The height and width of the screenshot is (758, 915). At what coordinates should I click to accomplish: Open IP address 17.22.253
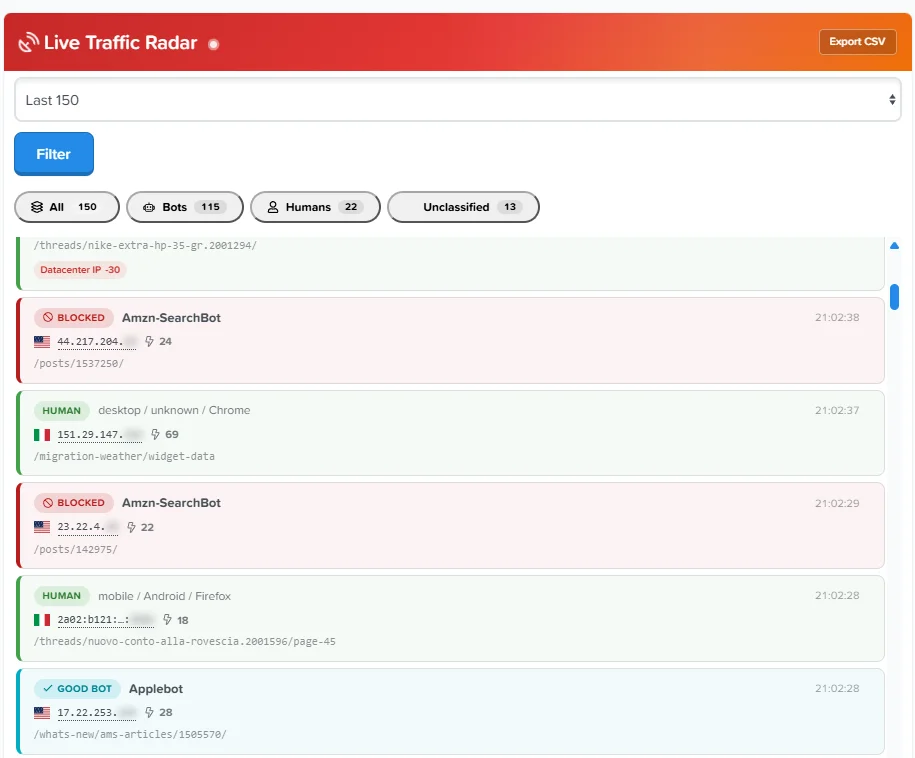coord(97,713)
